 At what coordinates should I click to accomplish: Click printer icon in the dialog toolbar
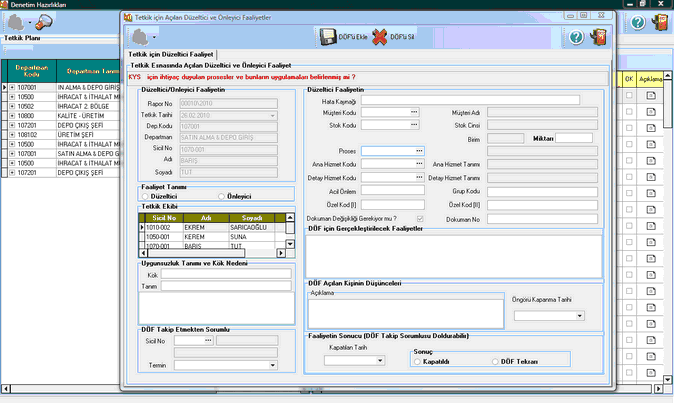pyautogui.click(x=140, y=37)
